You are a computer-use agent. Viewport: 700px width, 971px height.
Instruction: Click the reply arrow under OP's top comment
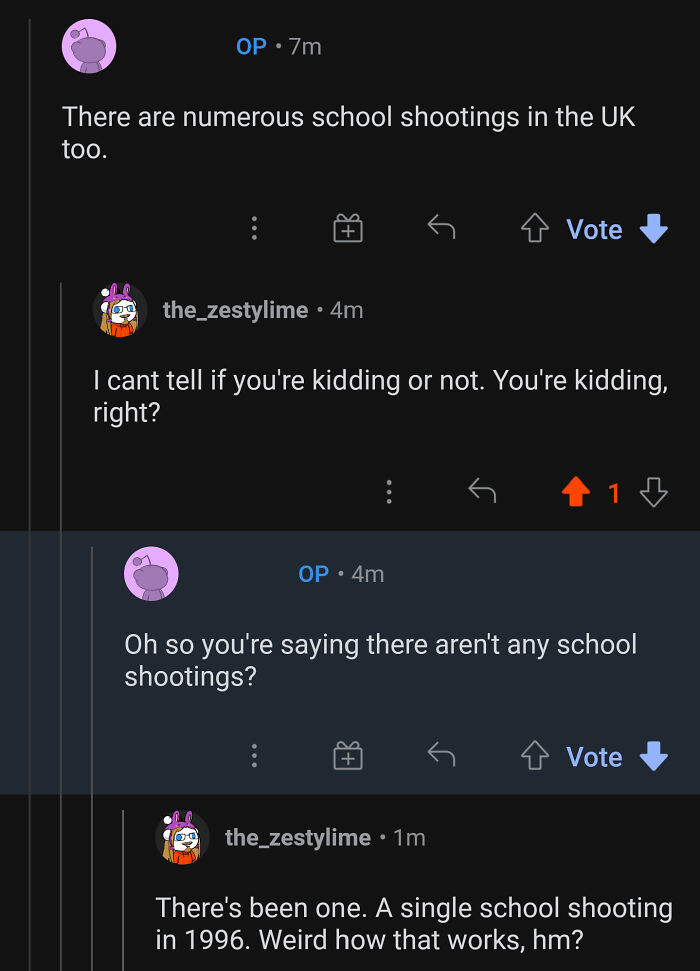(441, 228)
